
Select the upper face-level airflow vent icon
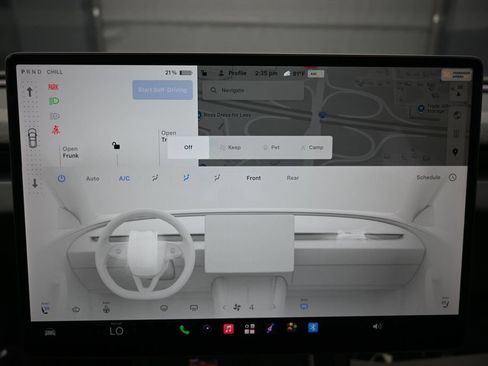click(155, 178)
